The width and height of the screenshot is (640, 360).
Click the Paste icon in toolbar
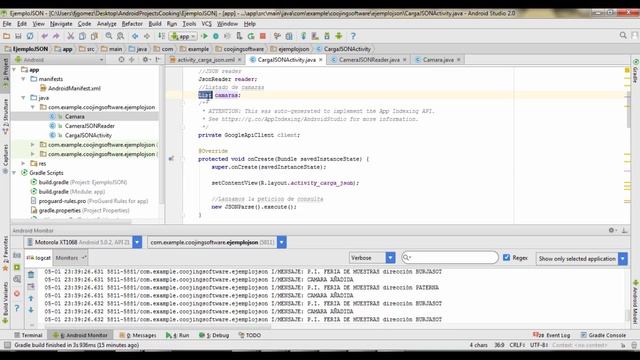click(x=94, y=36)
